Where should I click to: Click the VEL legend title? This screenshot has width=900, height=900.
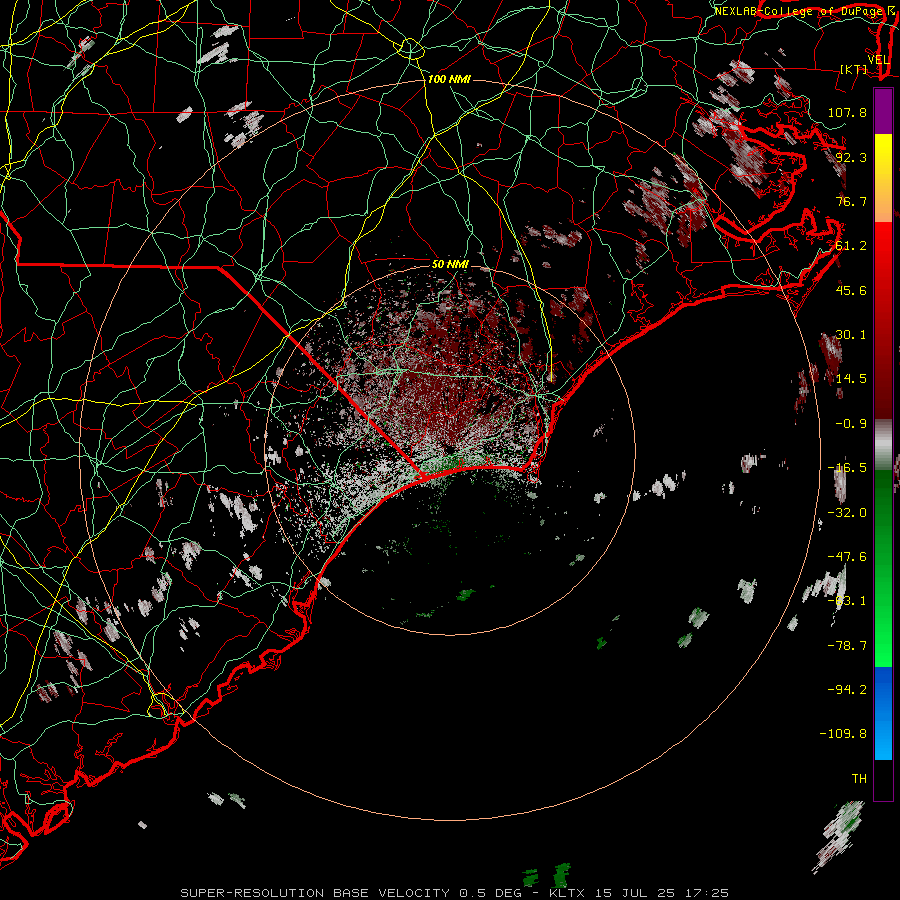click(878, 60)
